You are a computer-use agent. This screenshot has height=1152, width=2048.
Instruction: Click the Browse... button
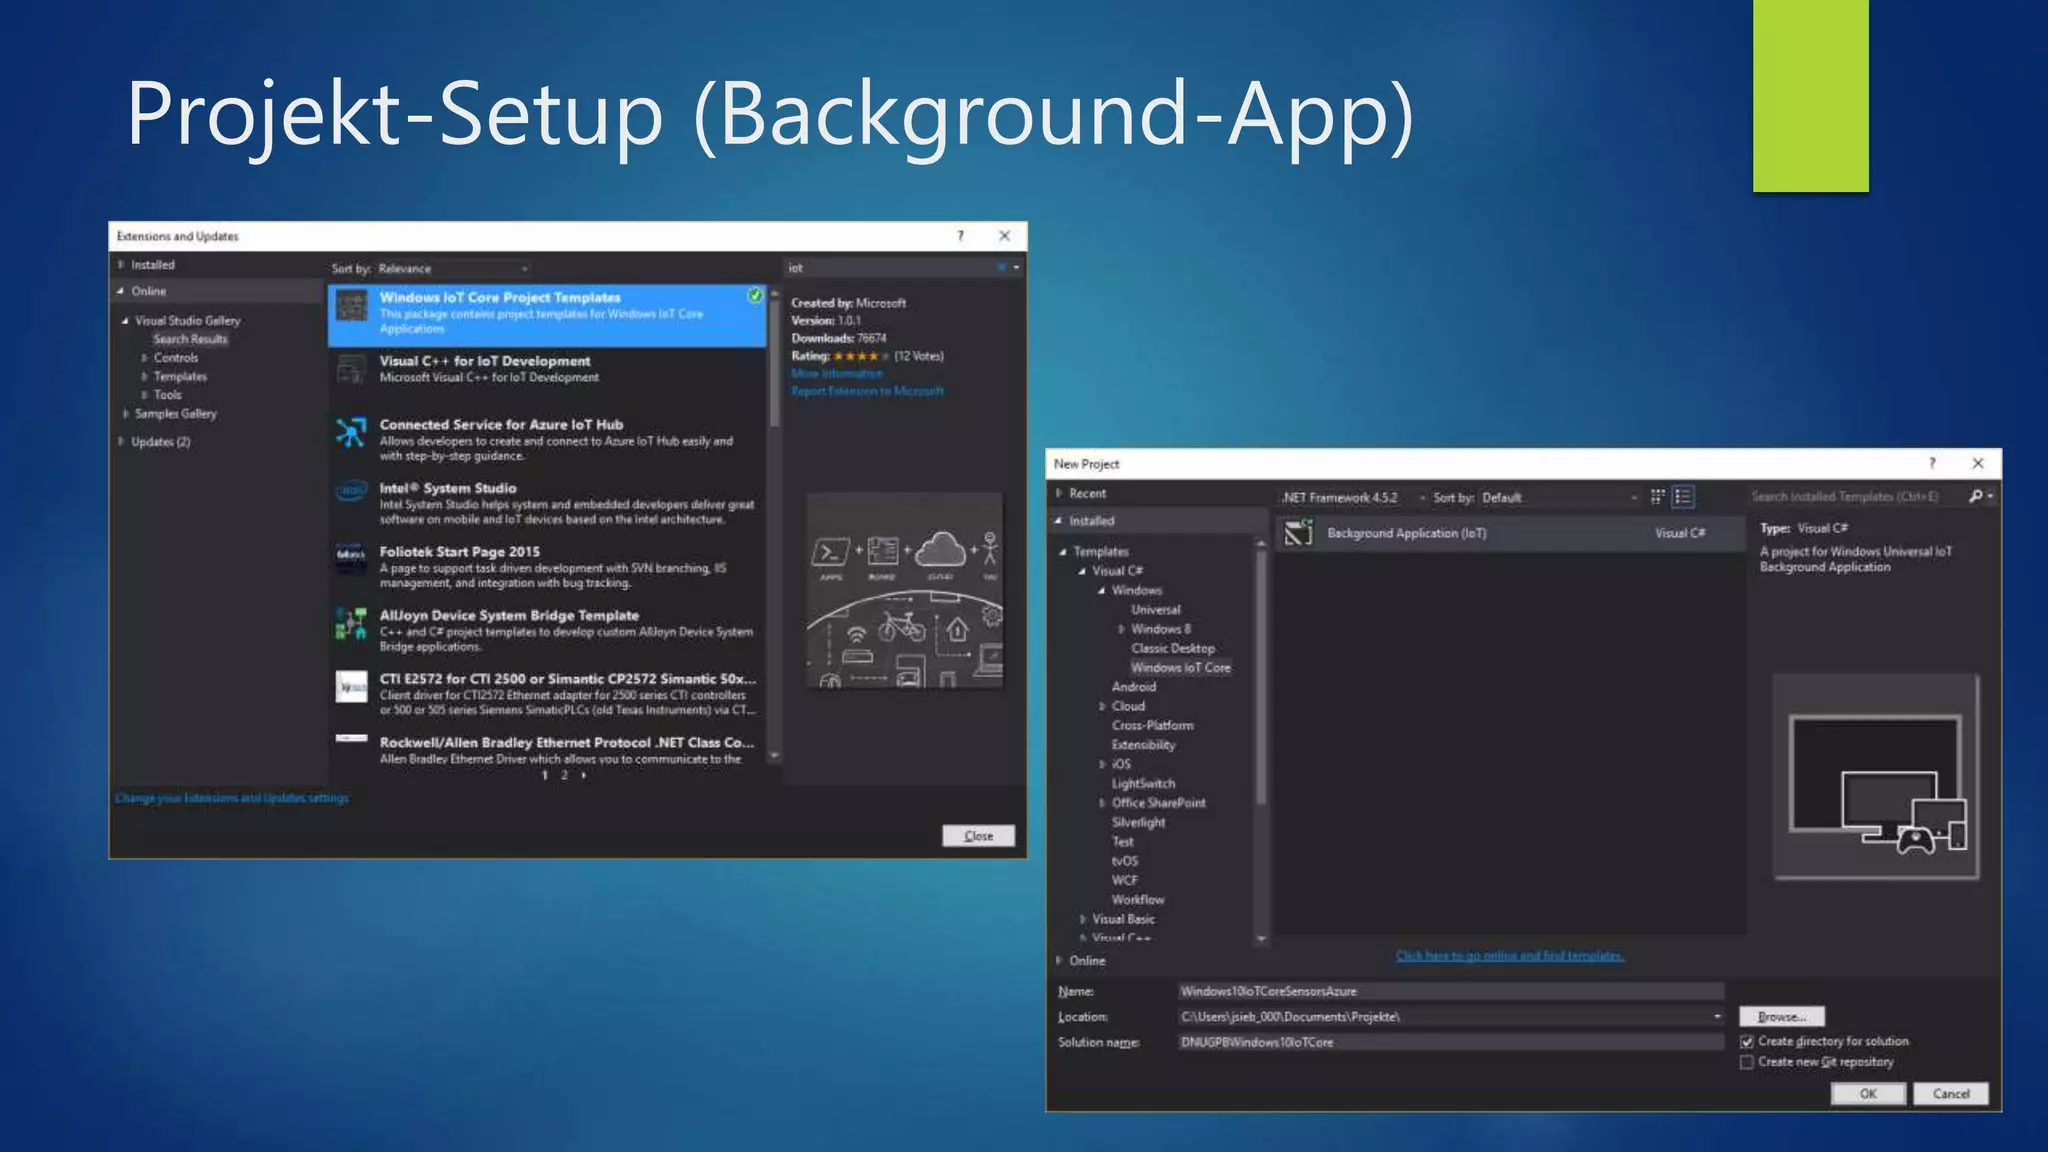point(1782,1017)
